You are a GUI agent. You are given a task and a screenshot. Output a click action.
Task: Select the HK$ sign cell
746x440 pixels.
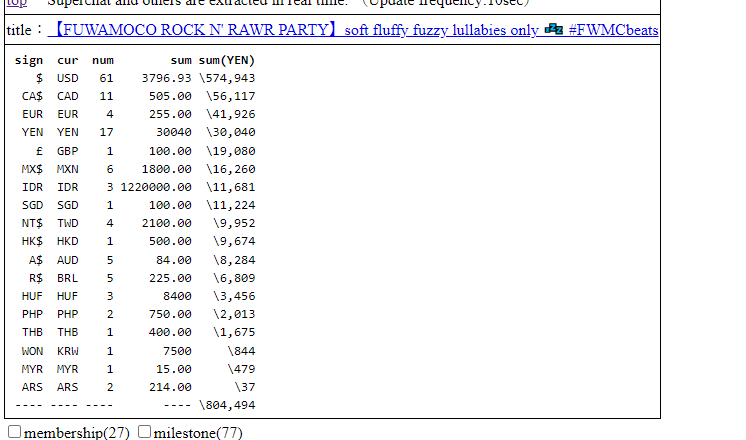(x=32, y=242)
